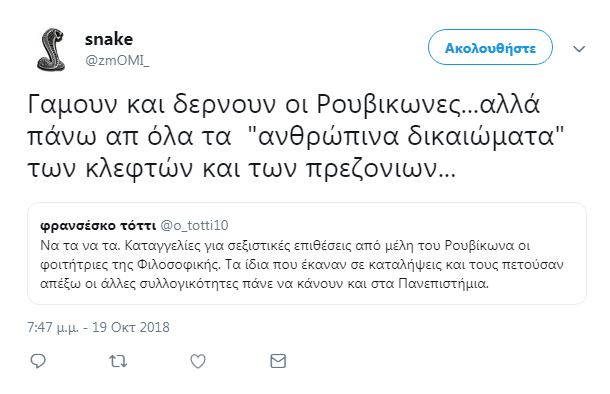
Task: Open the quoted tweet by φρανσέσκο τόττι
Action: click(307, 254)
